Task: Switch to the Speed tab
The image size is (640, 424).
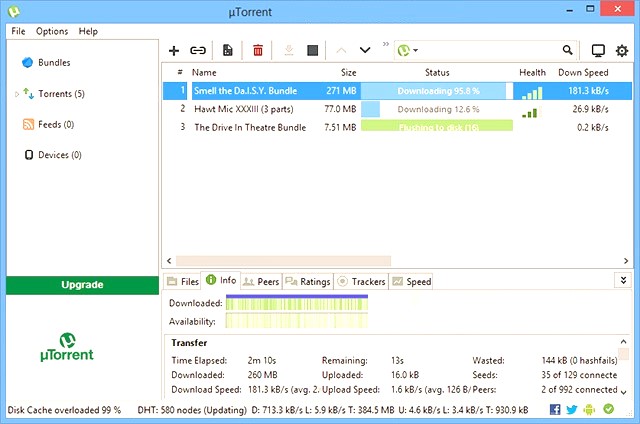Action: pyautogui.click(x=411, y=282)
